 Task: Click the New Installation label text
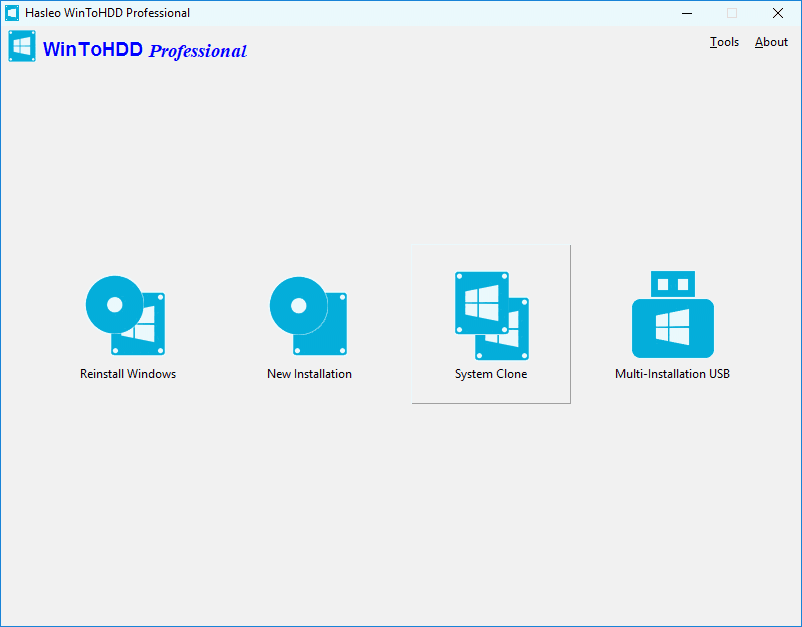(309, 373)
